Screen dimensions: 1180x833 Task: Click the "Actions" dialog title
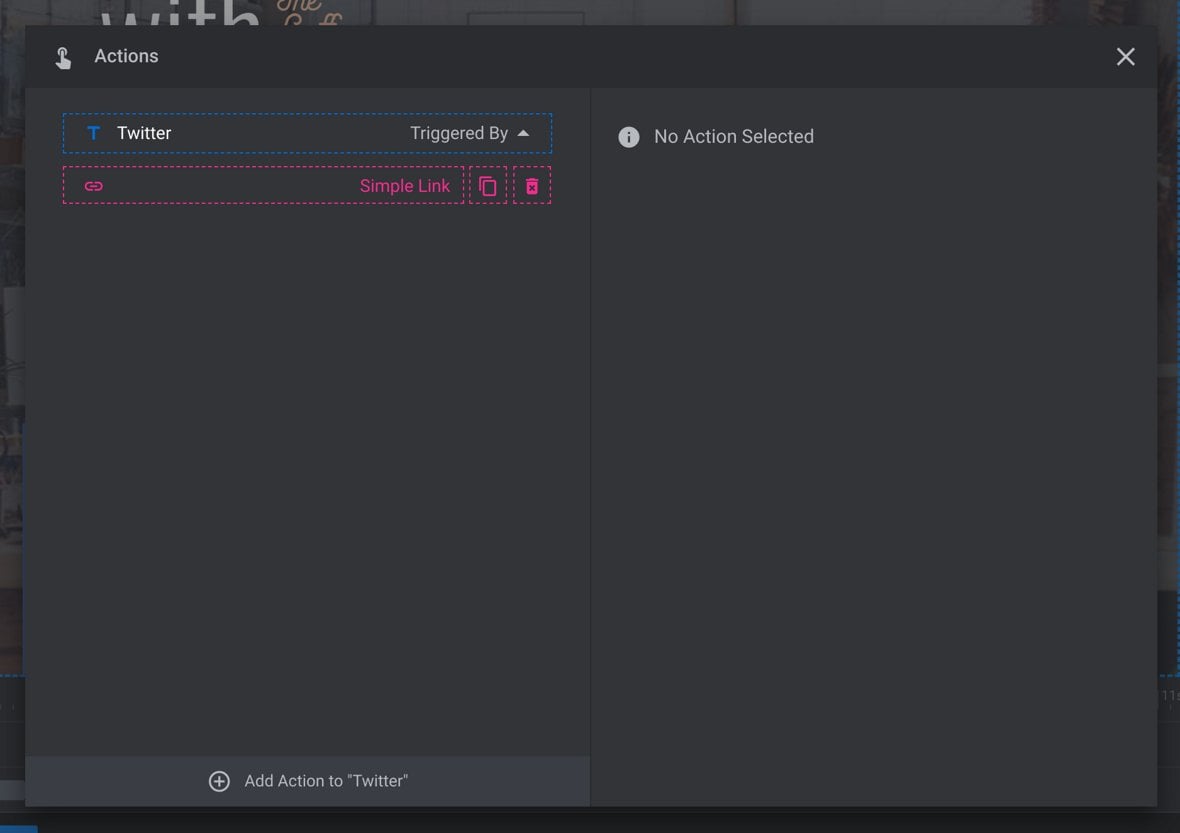coord(126,56)
